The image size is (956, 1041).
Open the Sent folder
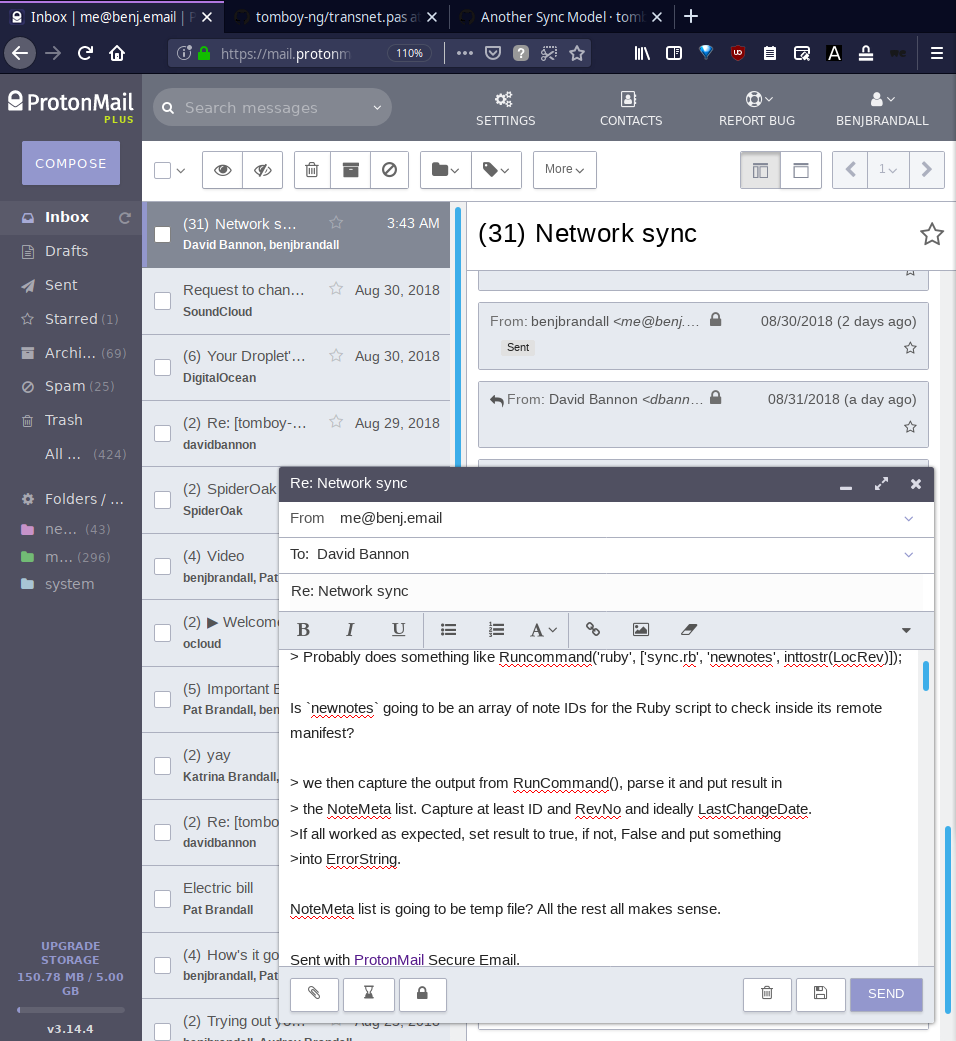click(61, 285)
